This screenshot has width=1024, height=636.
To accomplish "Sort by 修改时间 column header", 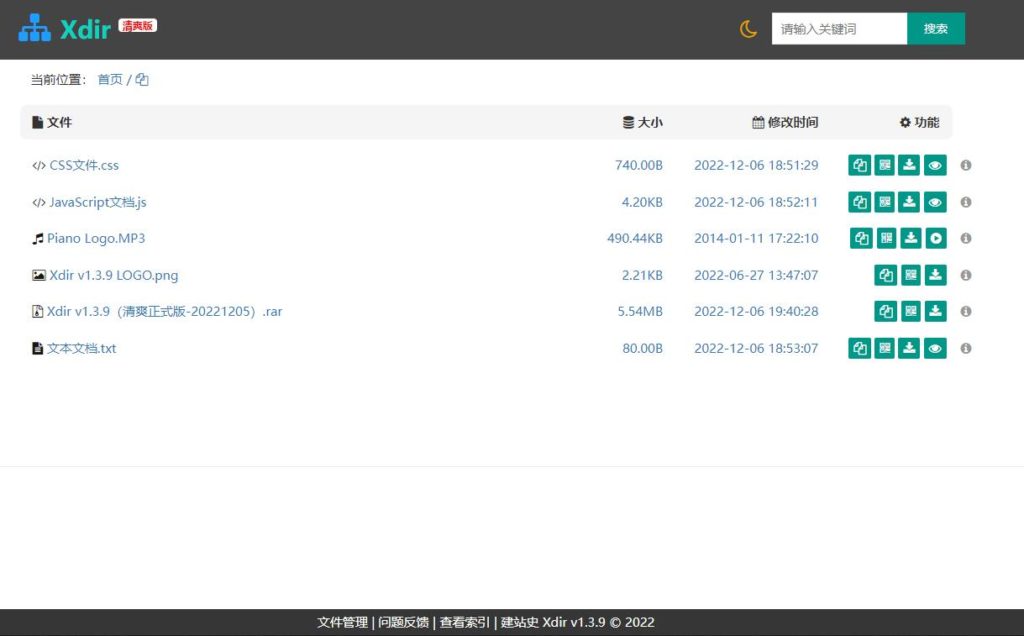I will pos(785,122).
